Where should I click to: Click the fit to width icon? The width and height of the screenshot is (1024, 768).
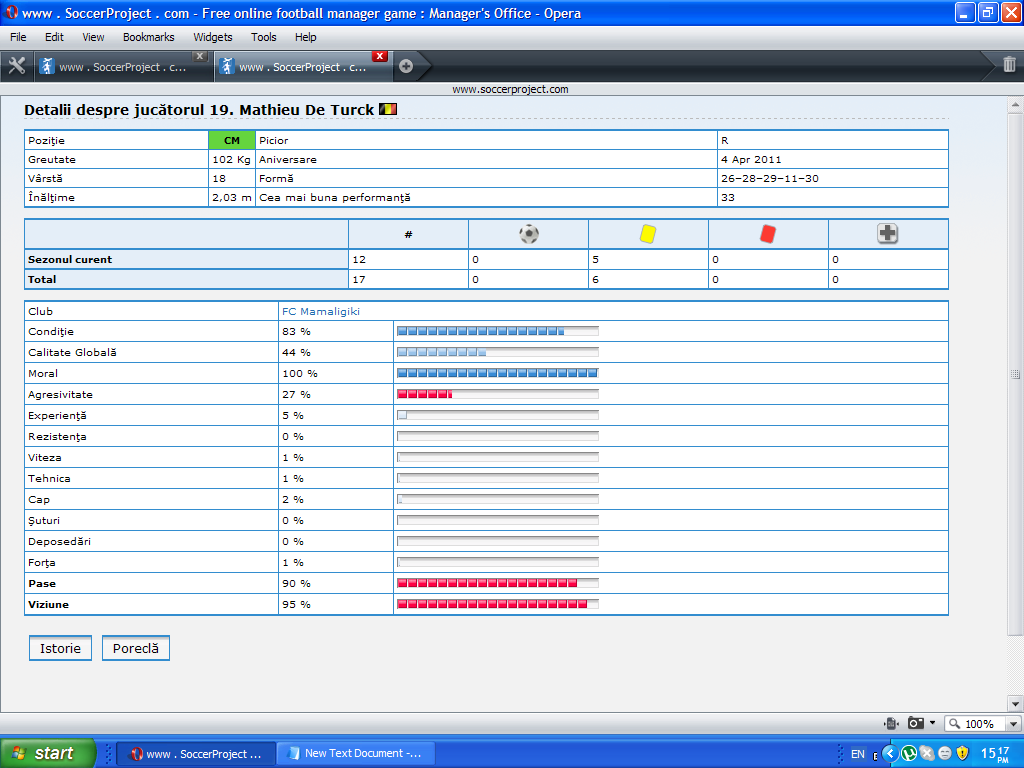point(890,723)
